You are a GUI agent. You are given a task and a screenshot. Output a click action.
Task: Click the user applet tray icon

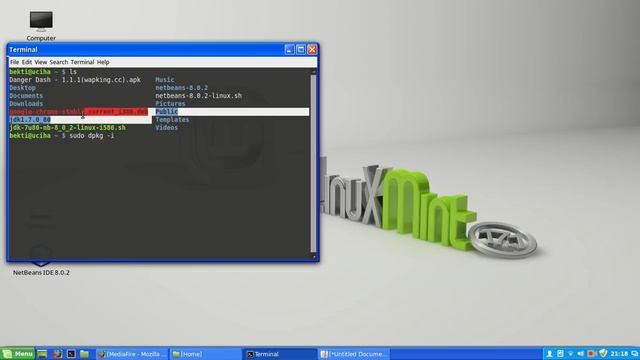pos(549,353)
